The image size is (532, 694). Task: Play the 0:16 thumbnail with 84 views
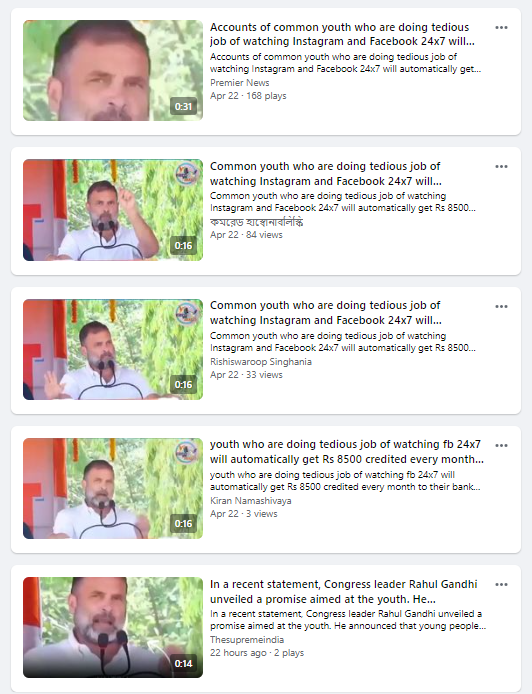click(x=113, y=210)
